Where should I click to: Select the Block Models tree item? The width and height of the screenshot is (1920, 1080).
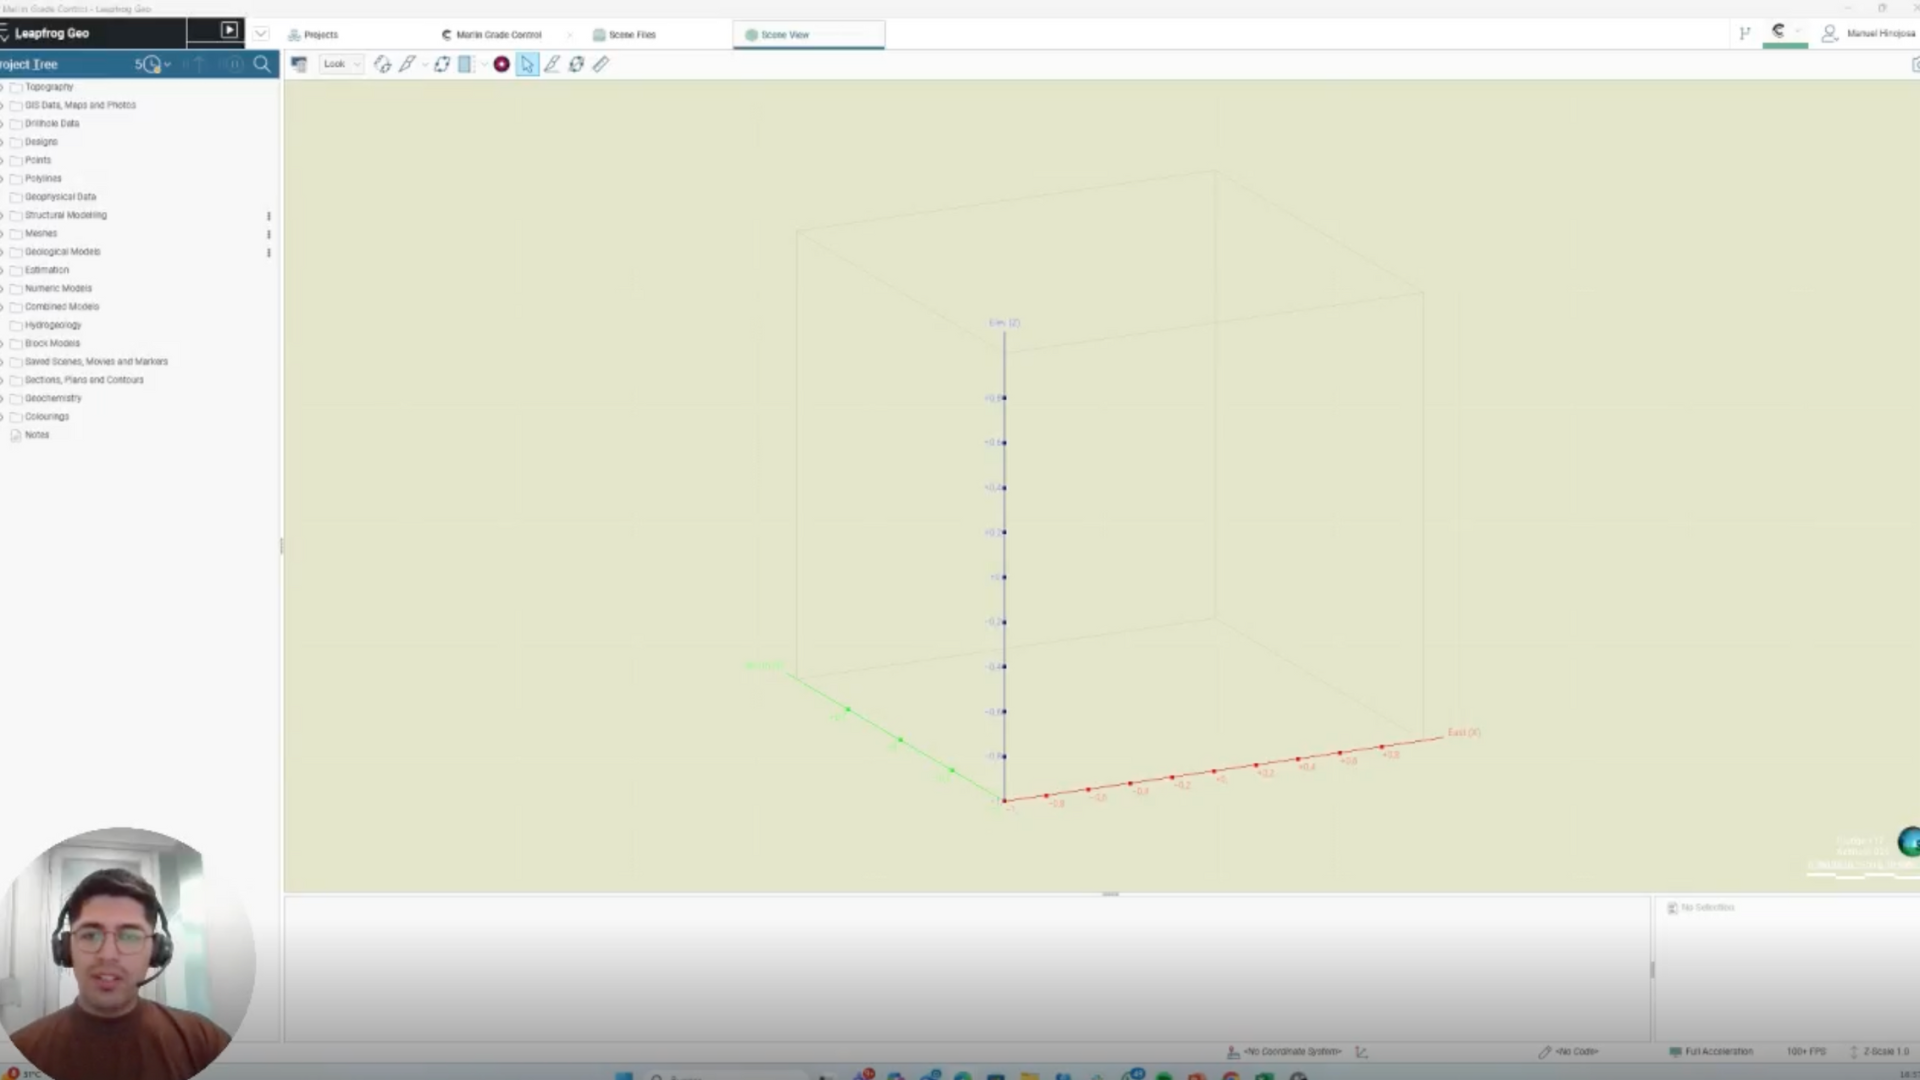tap(52, 344)
